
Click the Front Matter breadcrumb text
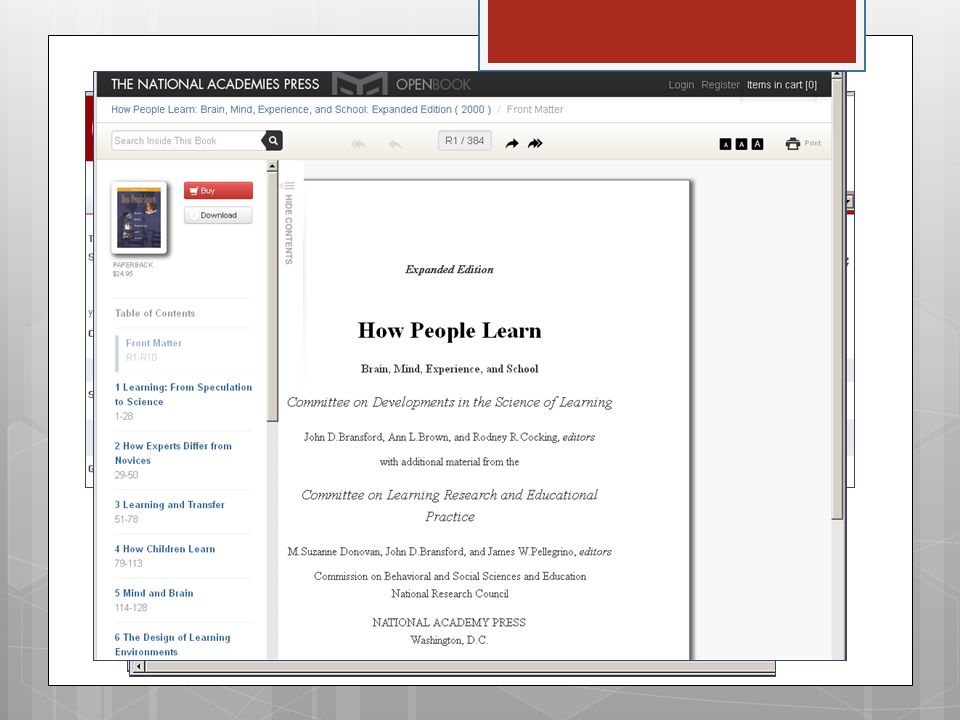(535, 110)
